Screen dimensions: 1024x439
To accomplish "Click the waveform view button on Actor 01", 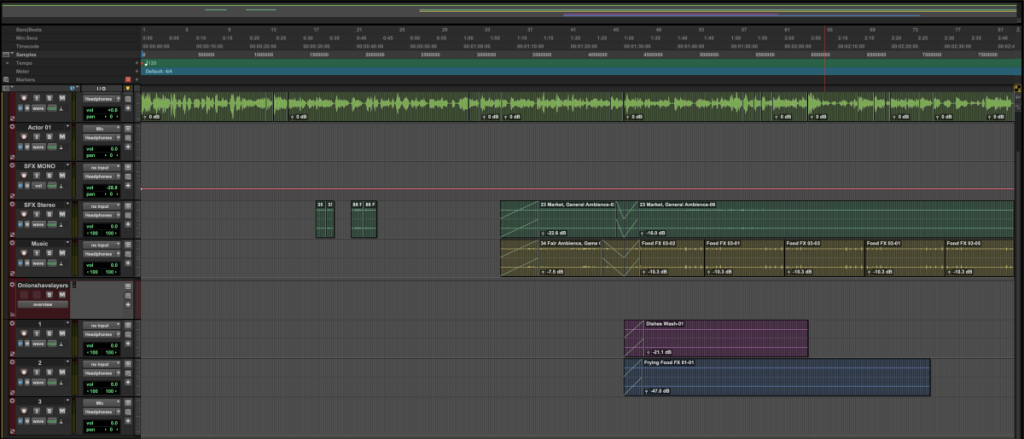I will pos(39,146).
